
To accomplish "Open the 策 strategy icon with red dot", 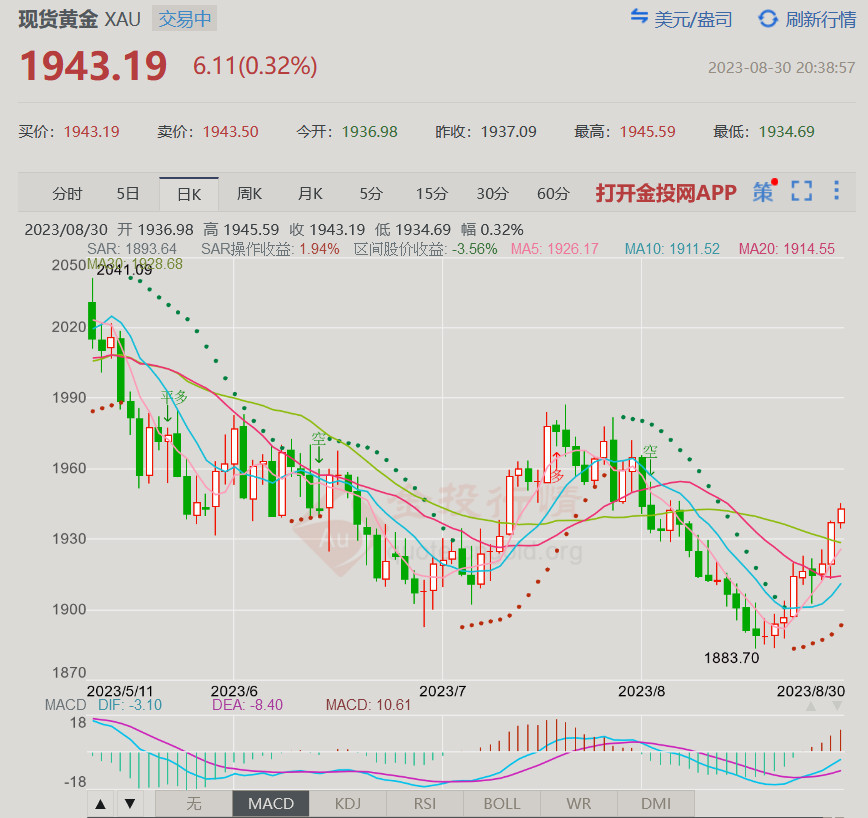I will tap(763, 192).
